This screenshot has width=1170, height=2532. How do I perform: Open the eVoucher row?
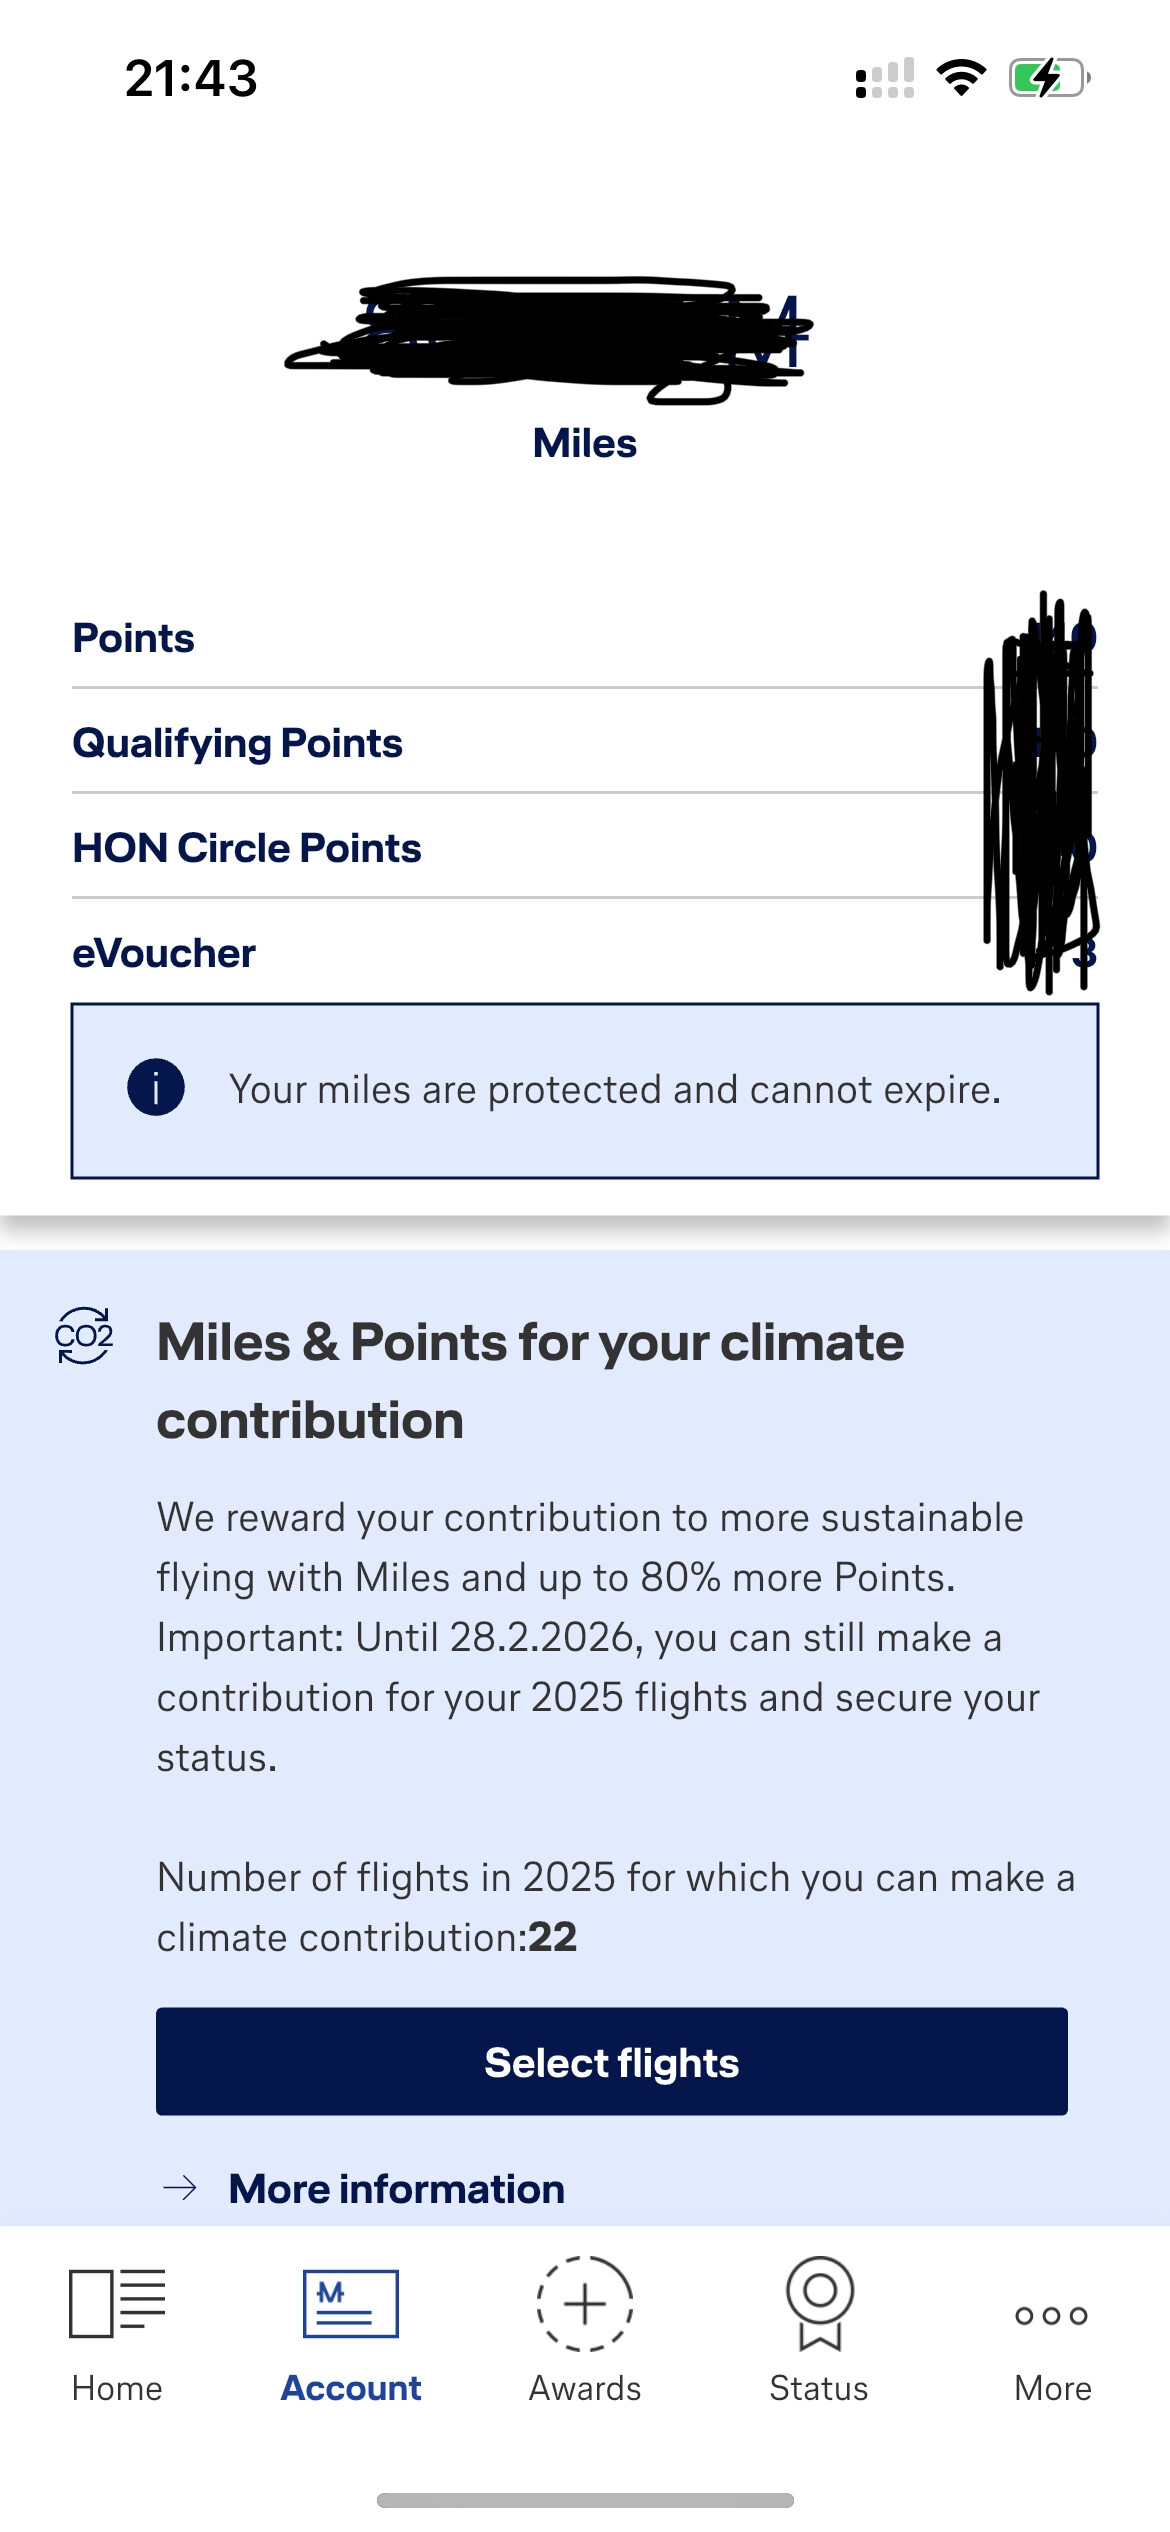pyautogui.click(x=164, y=953)
